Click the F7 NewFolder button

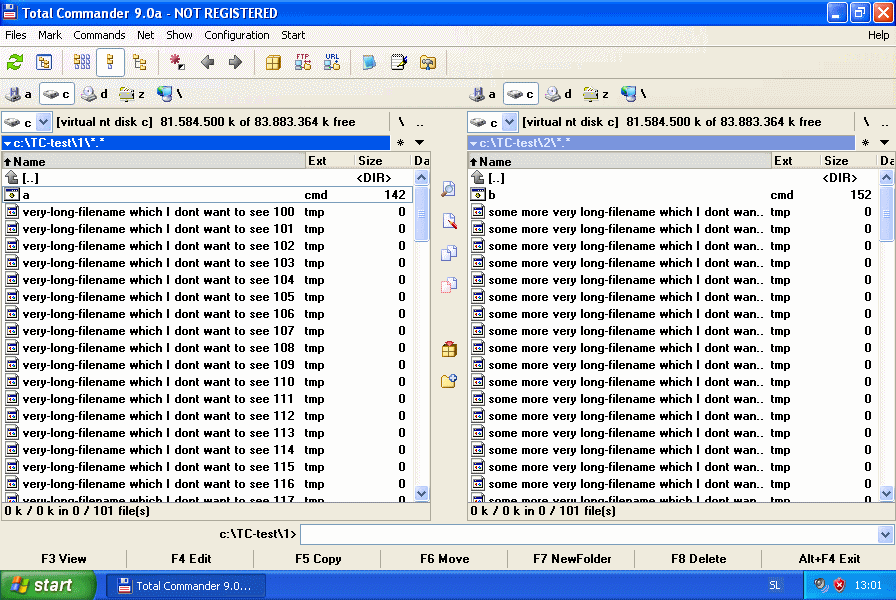[572, 559]
